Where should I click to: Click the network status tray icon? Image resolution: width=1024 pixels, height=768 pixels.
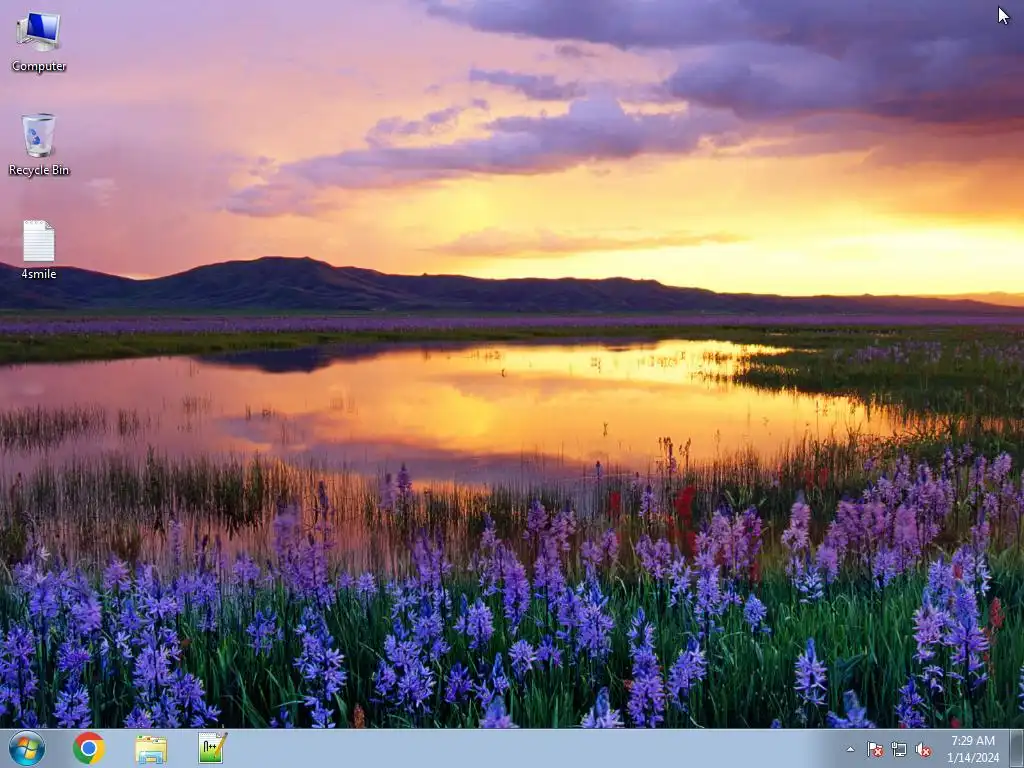899,749
